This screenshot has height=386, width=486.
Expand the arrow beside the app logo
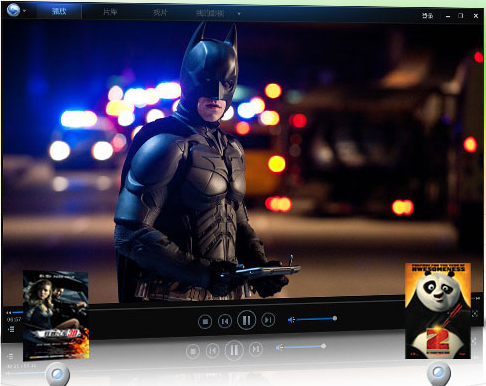click(25, 11)
